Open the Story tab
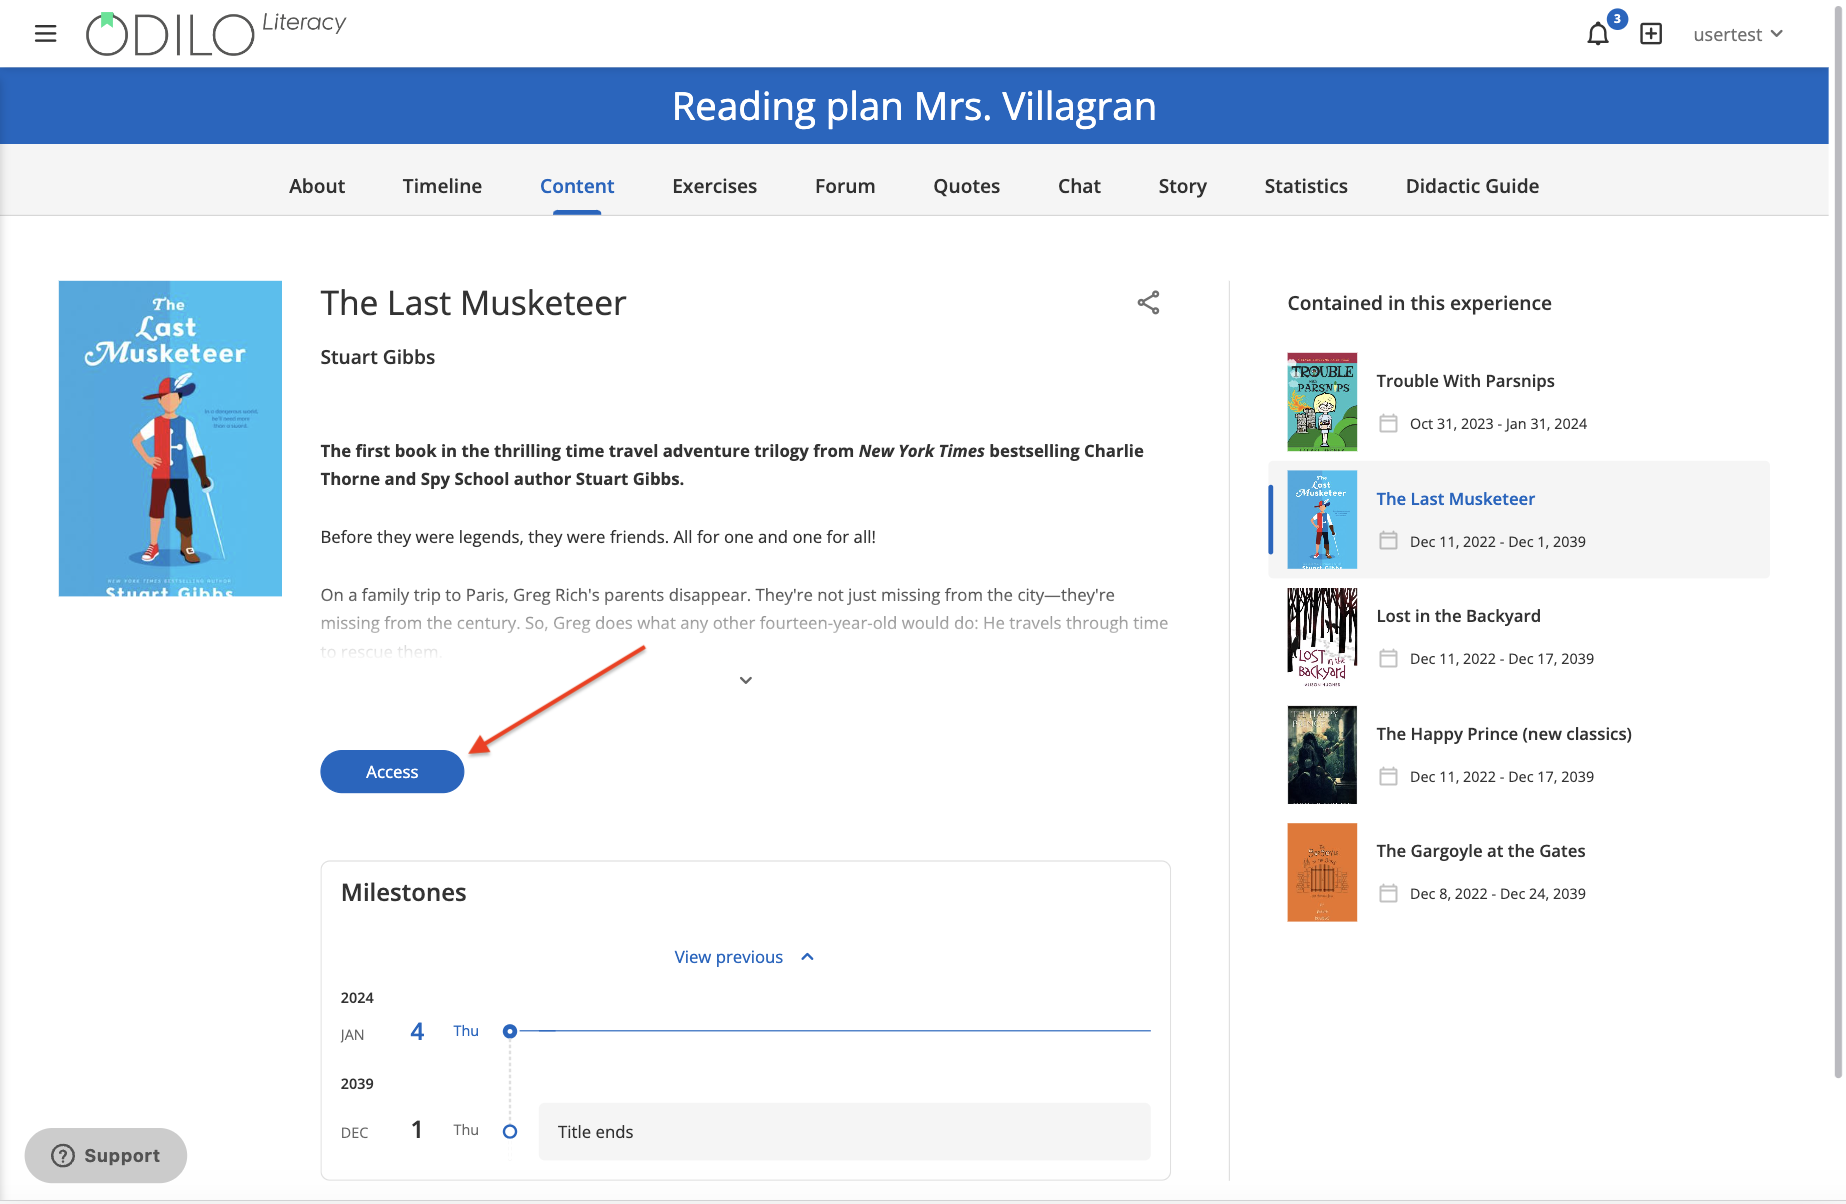Image resolution: width=1846 pixels, height=1204 pixels. coord(1183,186)
